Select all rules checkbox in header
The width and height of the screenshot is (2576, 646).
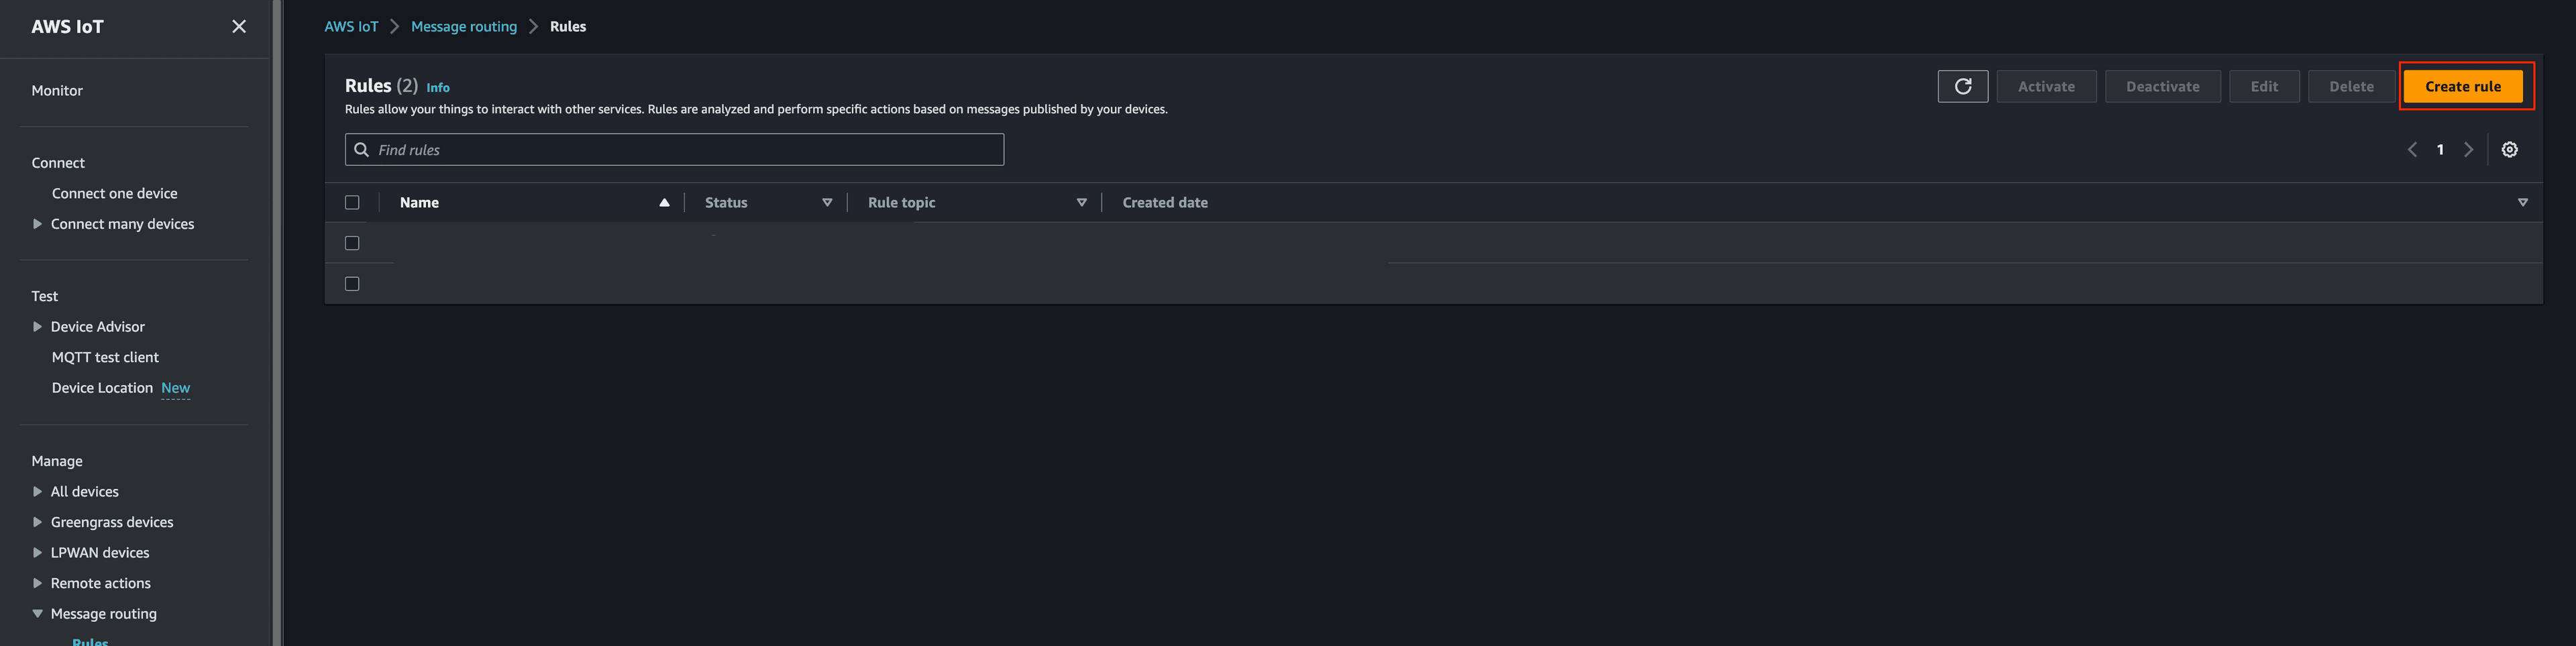(352, 202)
